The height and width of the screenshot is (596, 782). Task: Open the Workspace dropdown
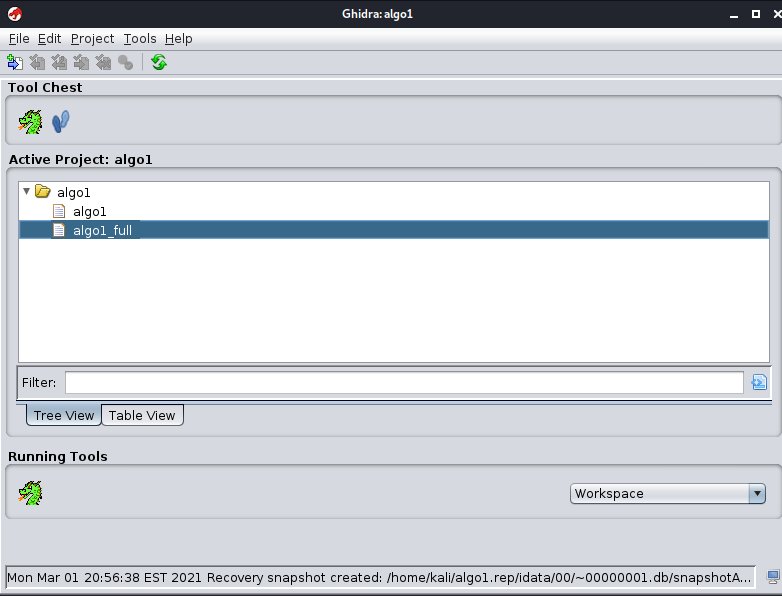[668, 493]
